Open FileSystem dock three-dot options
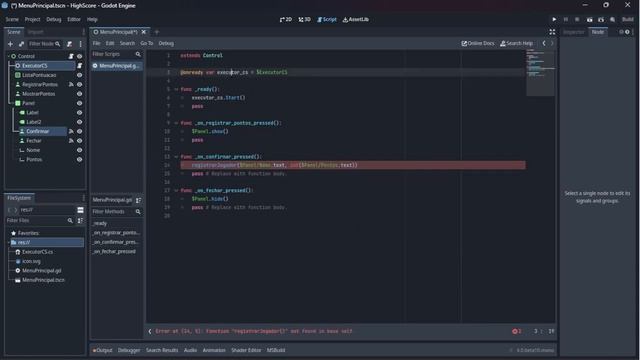The image size is (640, 360). (83, 198)
